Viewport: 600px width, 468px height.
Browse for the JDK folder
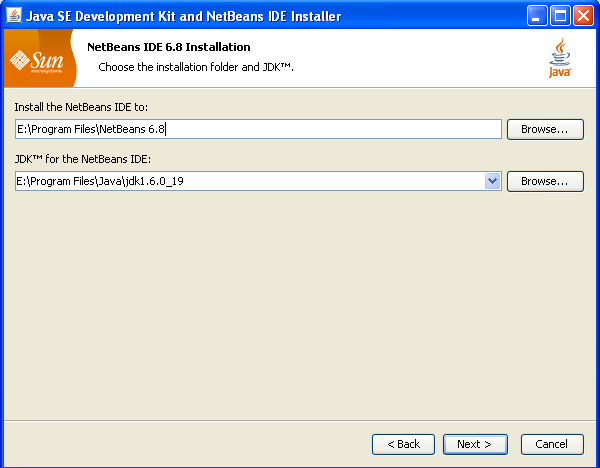click(x=545, y=181)
